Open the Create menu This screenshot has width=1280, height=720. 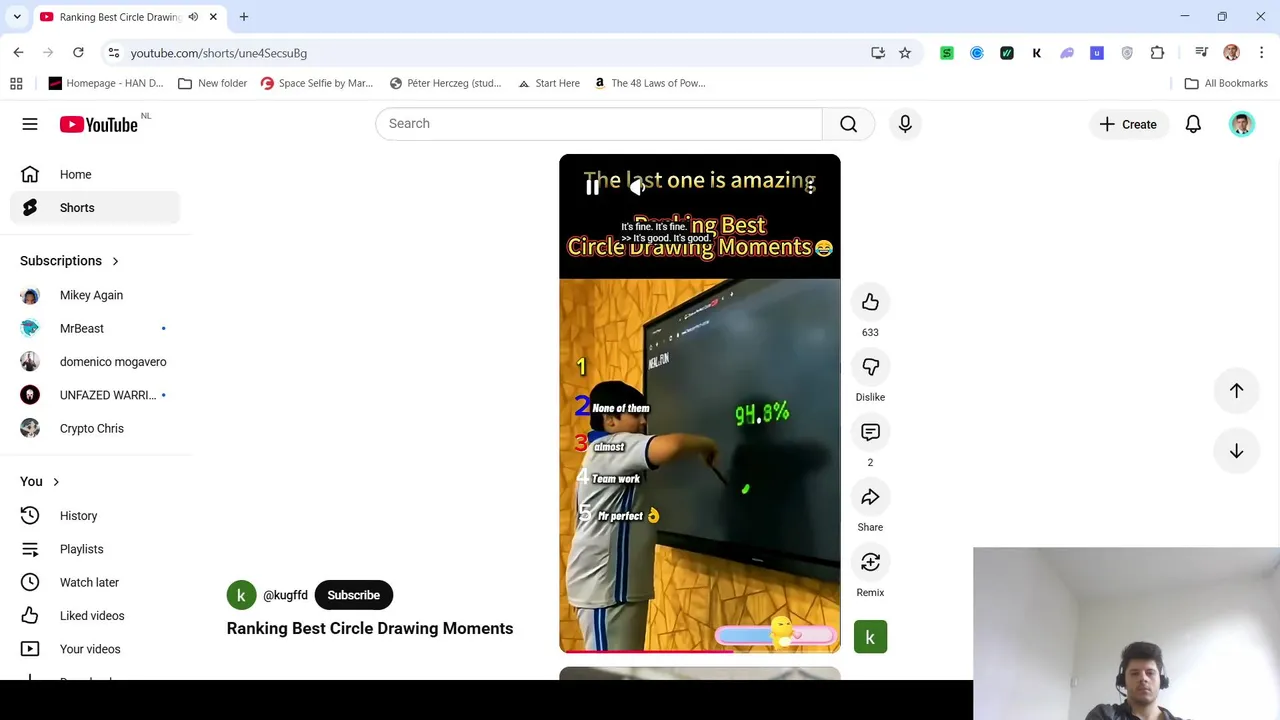click(1128, 124)
